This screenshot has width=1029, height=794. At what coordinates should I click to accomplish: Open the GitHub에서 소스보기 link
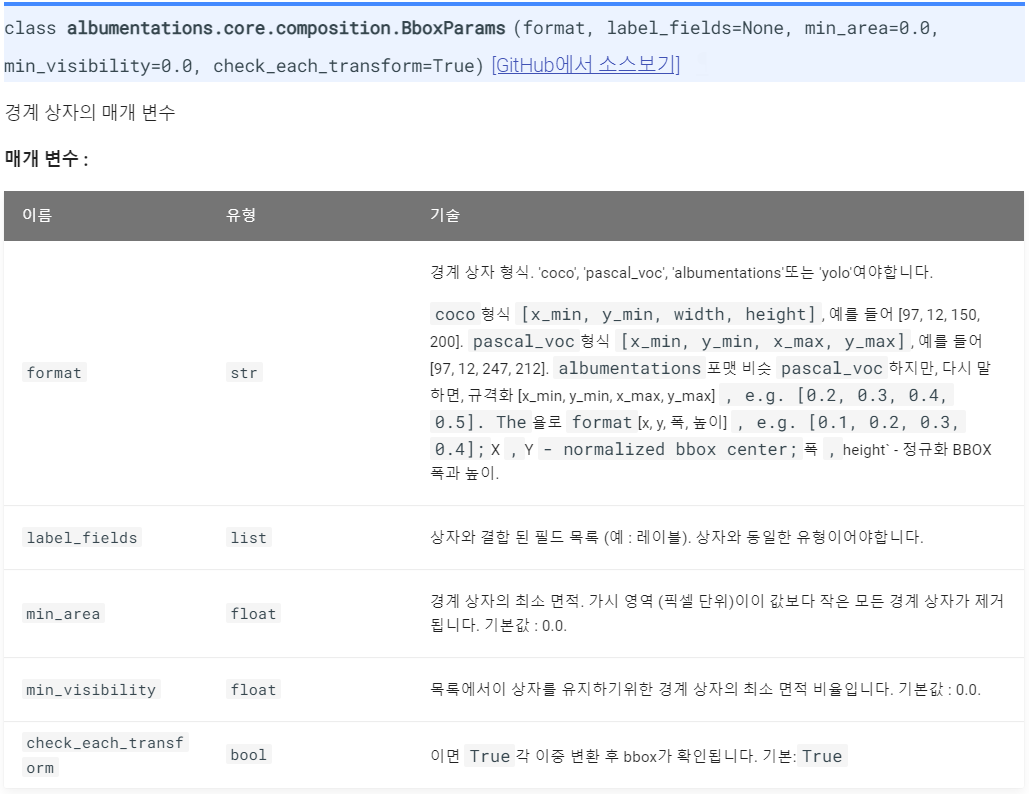pos(585,66)
